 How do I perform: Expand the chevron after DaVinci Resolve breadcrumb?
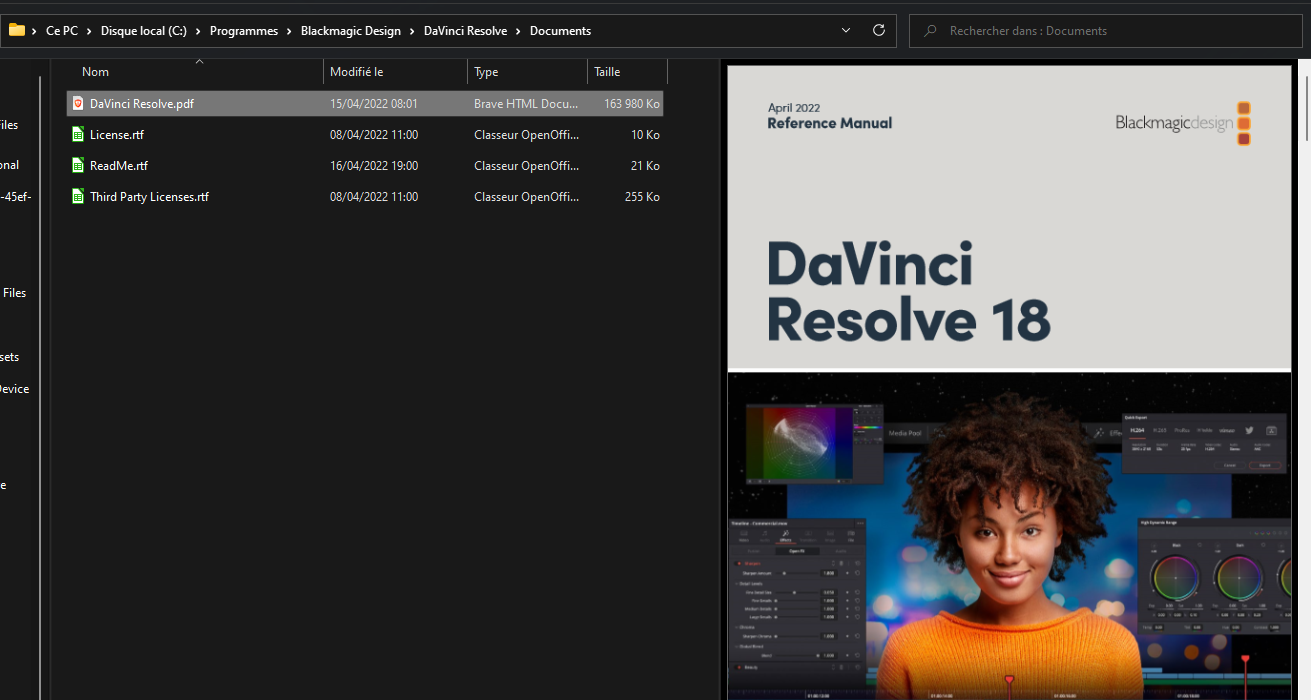pos(518,31)
